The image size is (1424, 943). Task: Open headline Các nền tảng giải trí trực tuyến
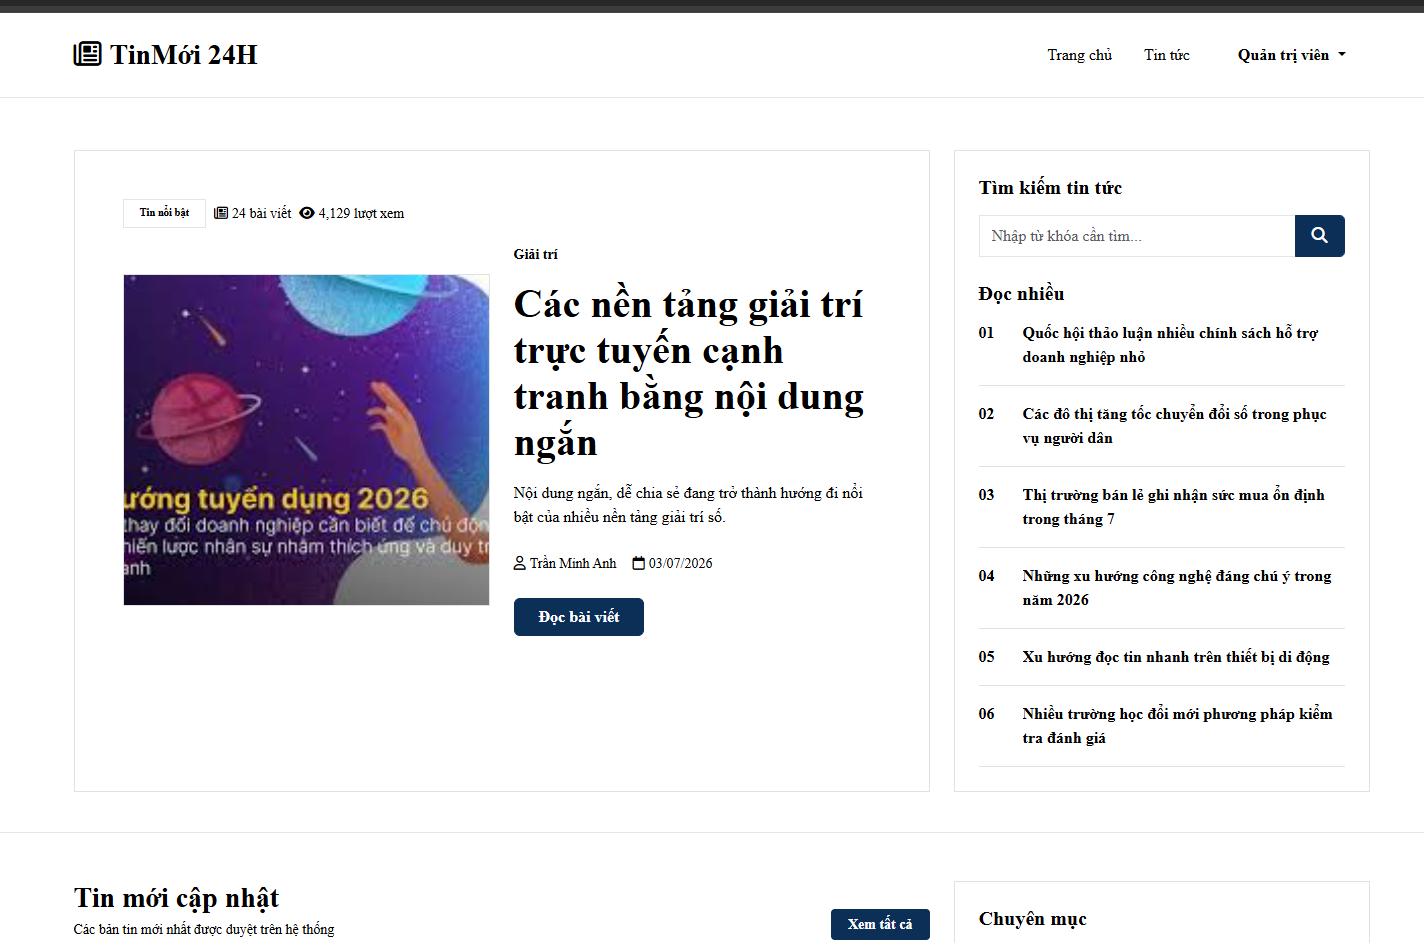pos(689,373)
